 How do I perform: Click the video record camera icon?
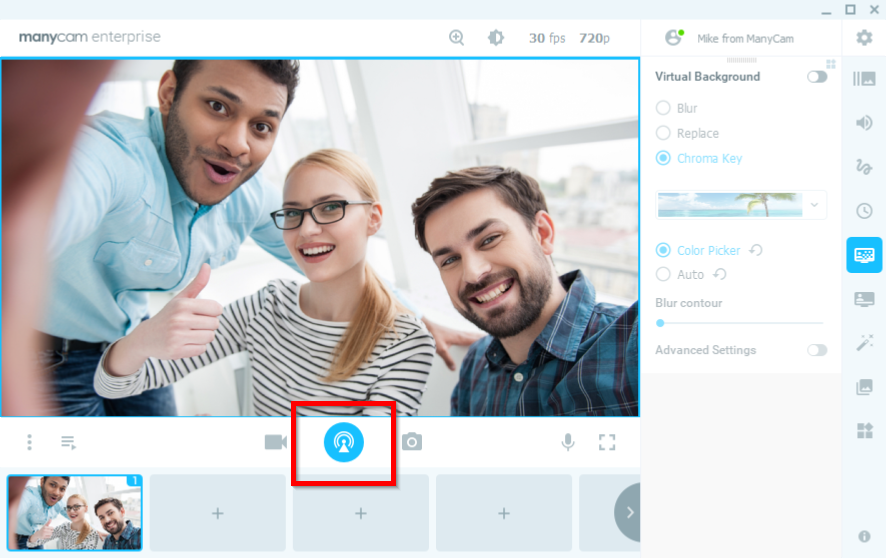(276, 442)
